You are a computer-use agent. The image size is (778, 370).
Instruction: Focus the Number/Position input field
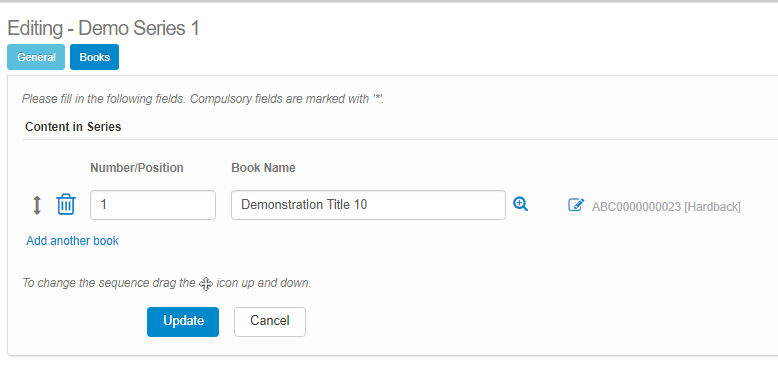pyautogui.click(x=153, y=205)
